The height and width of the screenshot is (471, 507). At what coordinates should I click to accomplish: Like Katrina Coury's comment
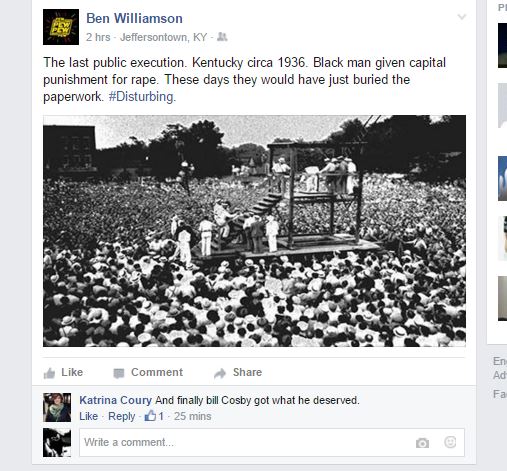point(89,416)
